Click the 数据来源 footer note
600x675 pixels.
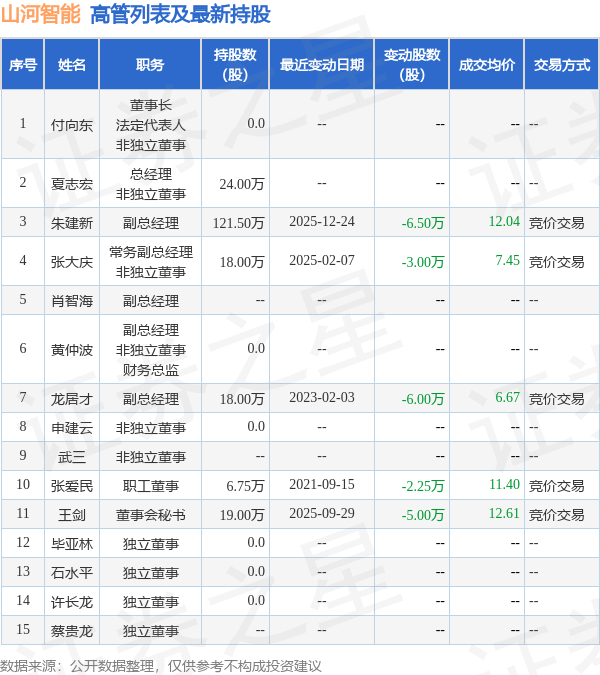tap(161, 666)
